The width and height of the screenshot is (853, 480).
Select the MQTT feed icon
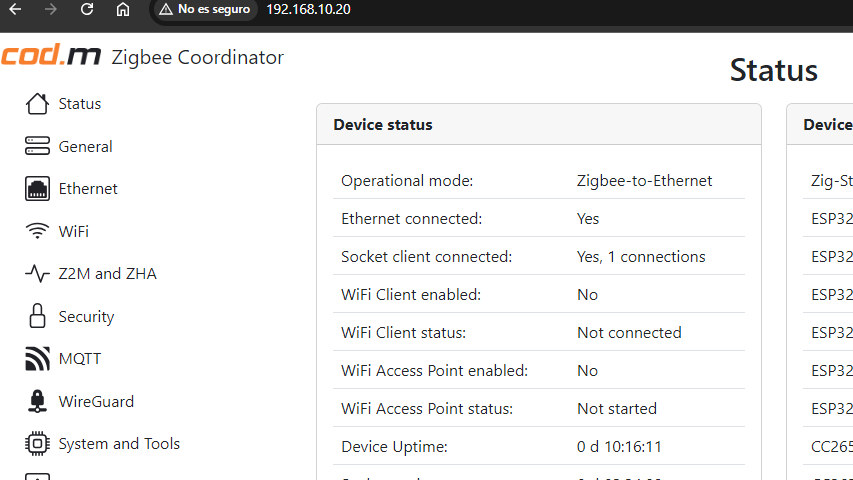pos(37,359)
